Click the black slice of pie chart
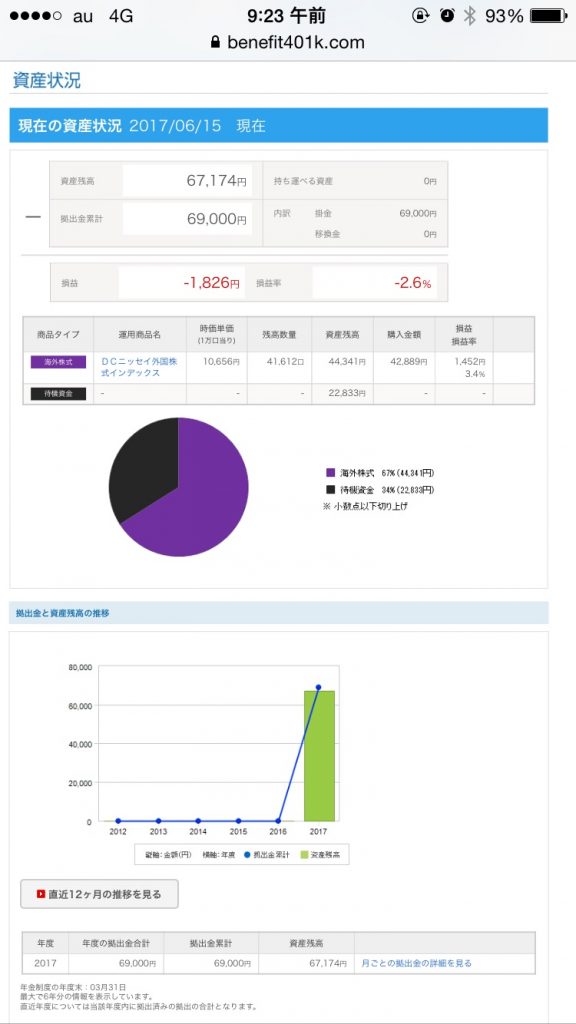The image size is (576, 1024). pos(144,470)
